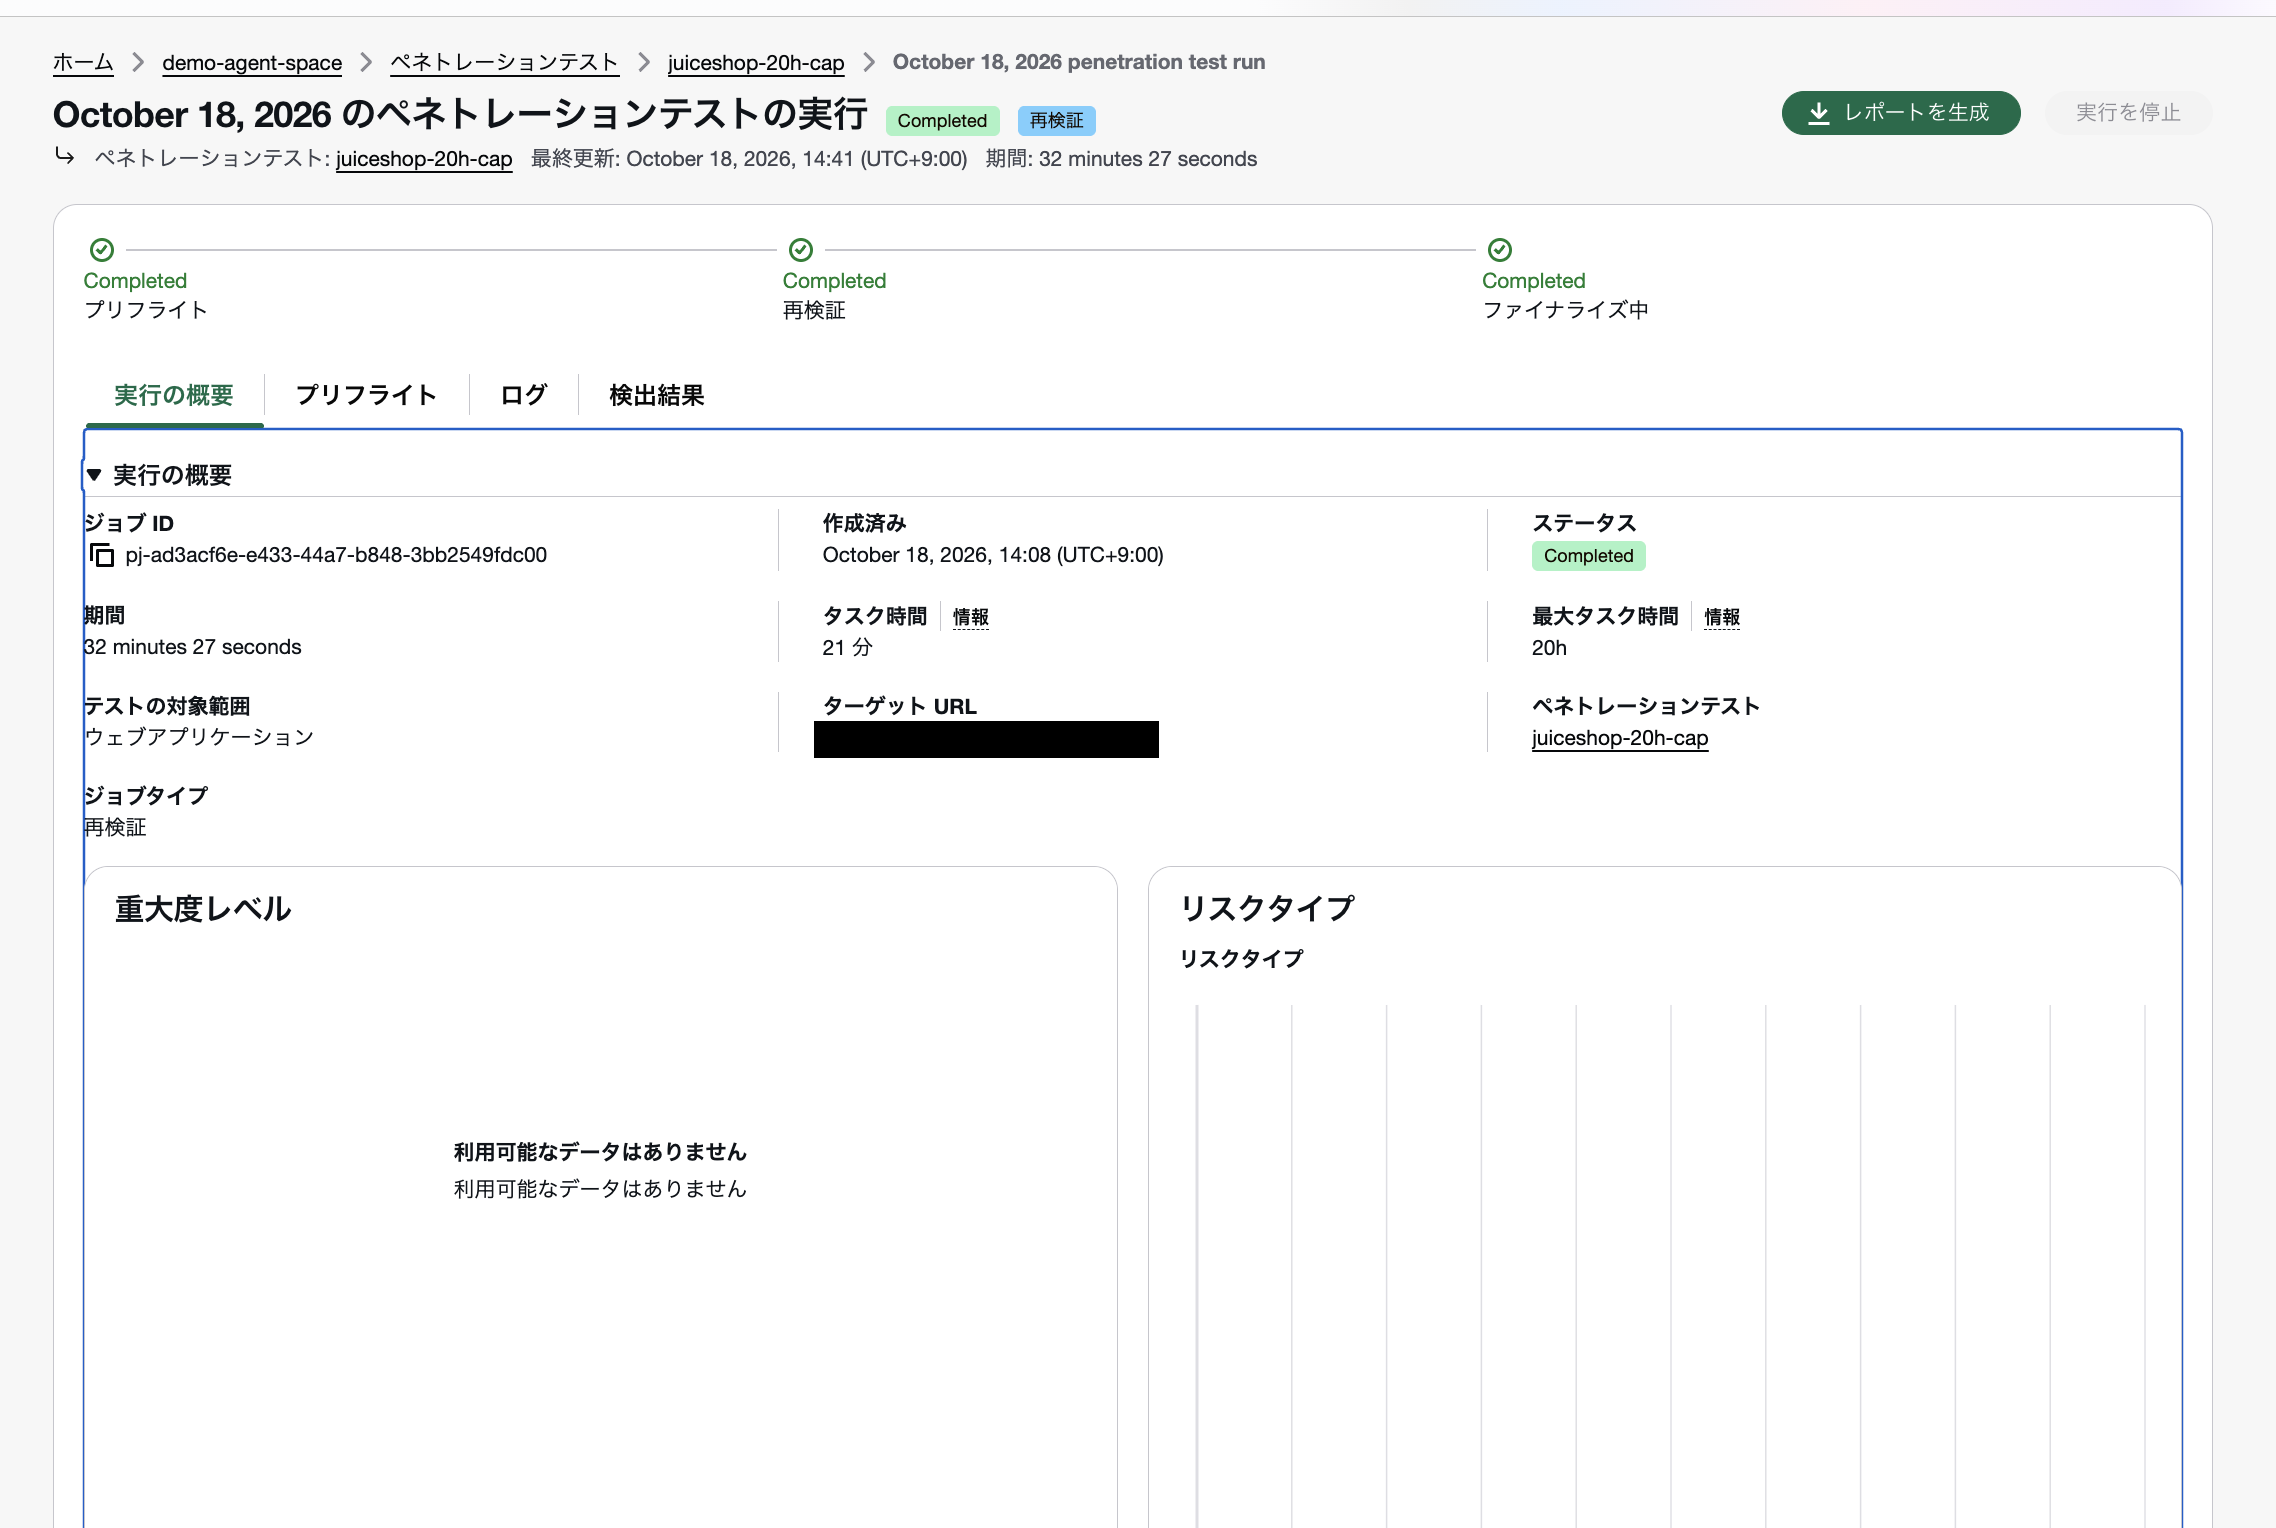
Task: Open the プリフライト tab
Action: (x=366, y=395)
